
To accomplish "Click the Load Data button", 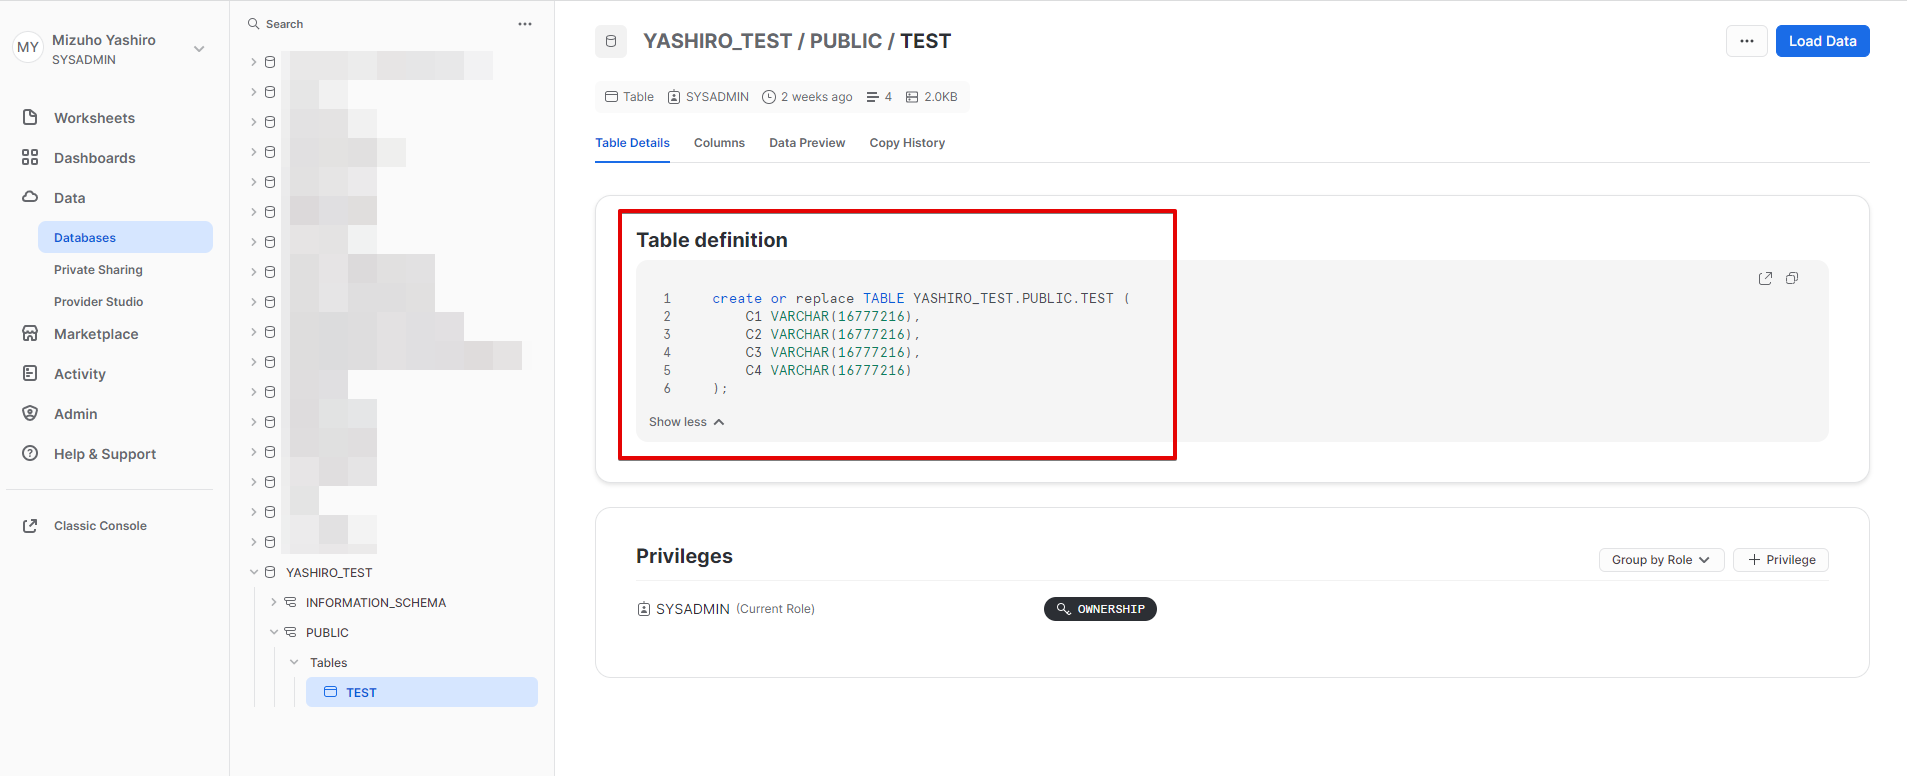I will pyautogui.click(x=1822, y=41).
